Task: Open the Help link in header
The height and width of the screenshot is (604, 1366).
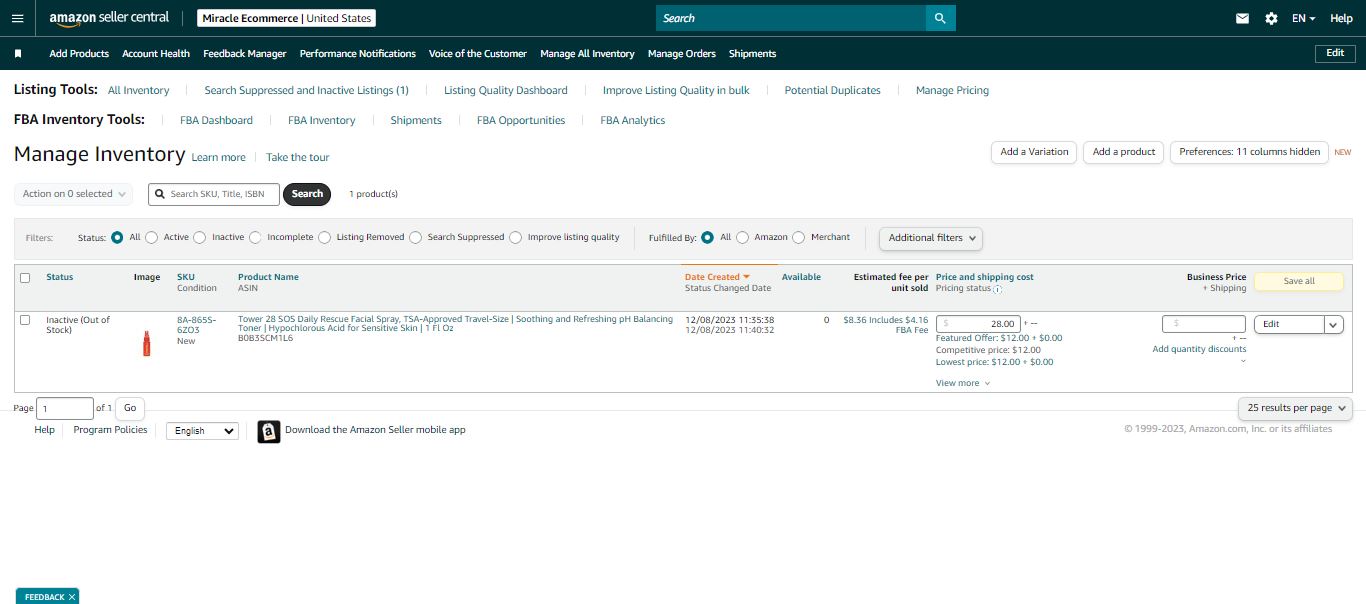Action: [x=1341, y=18]
